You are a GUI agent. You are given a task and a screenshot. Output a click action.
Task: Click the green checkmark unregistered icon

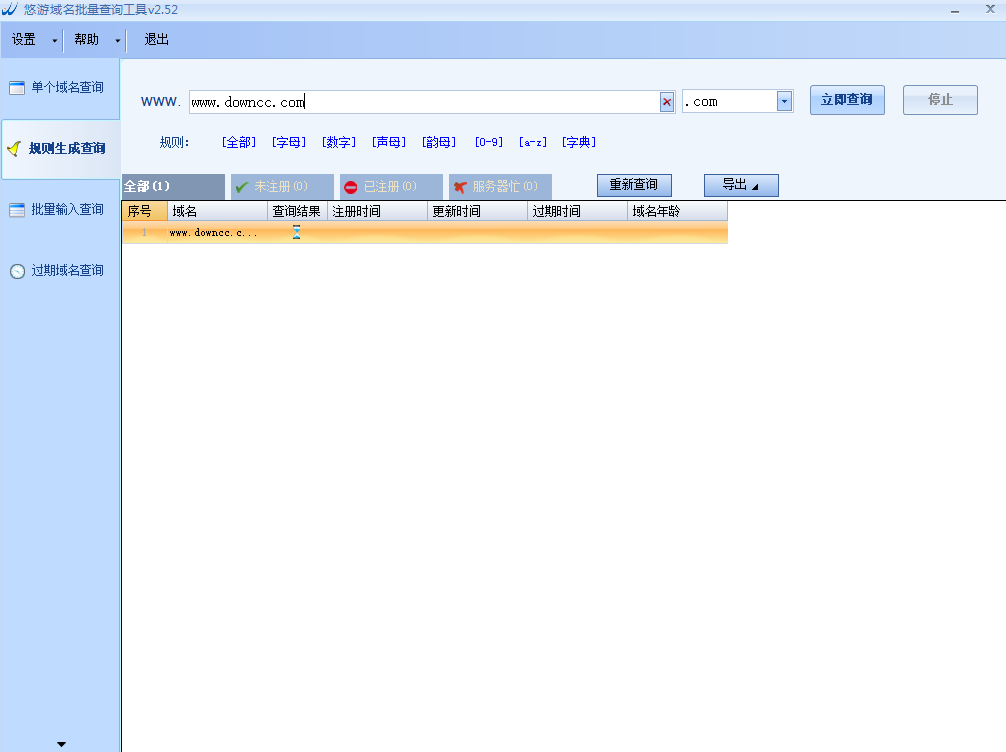tap(242, 187)
